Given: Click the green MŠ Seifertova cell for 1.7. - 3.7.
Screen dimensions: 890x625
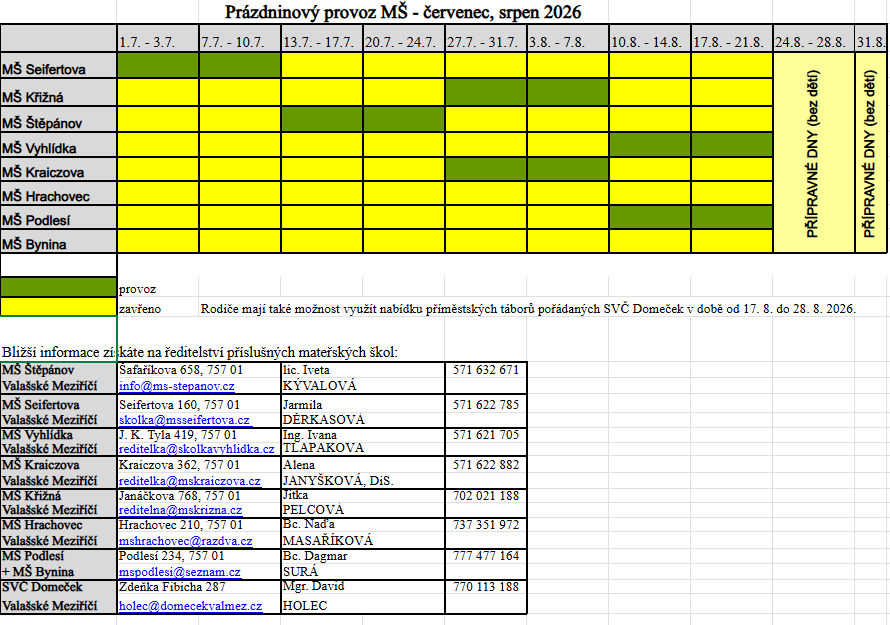Looking at the screenshot, I should pos(158,66).
